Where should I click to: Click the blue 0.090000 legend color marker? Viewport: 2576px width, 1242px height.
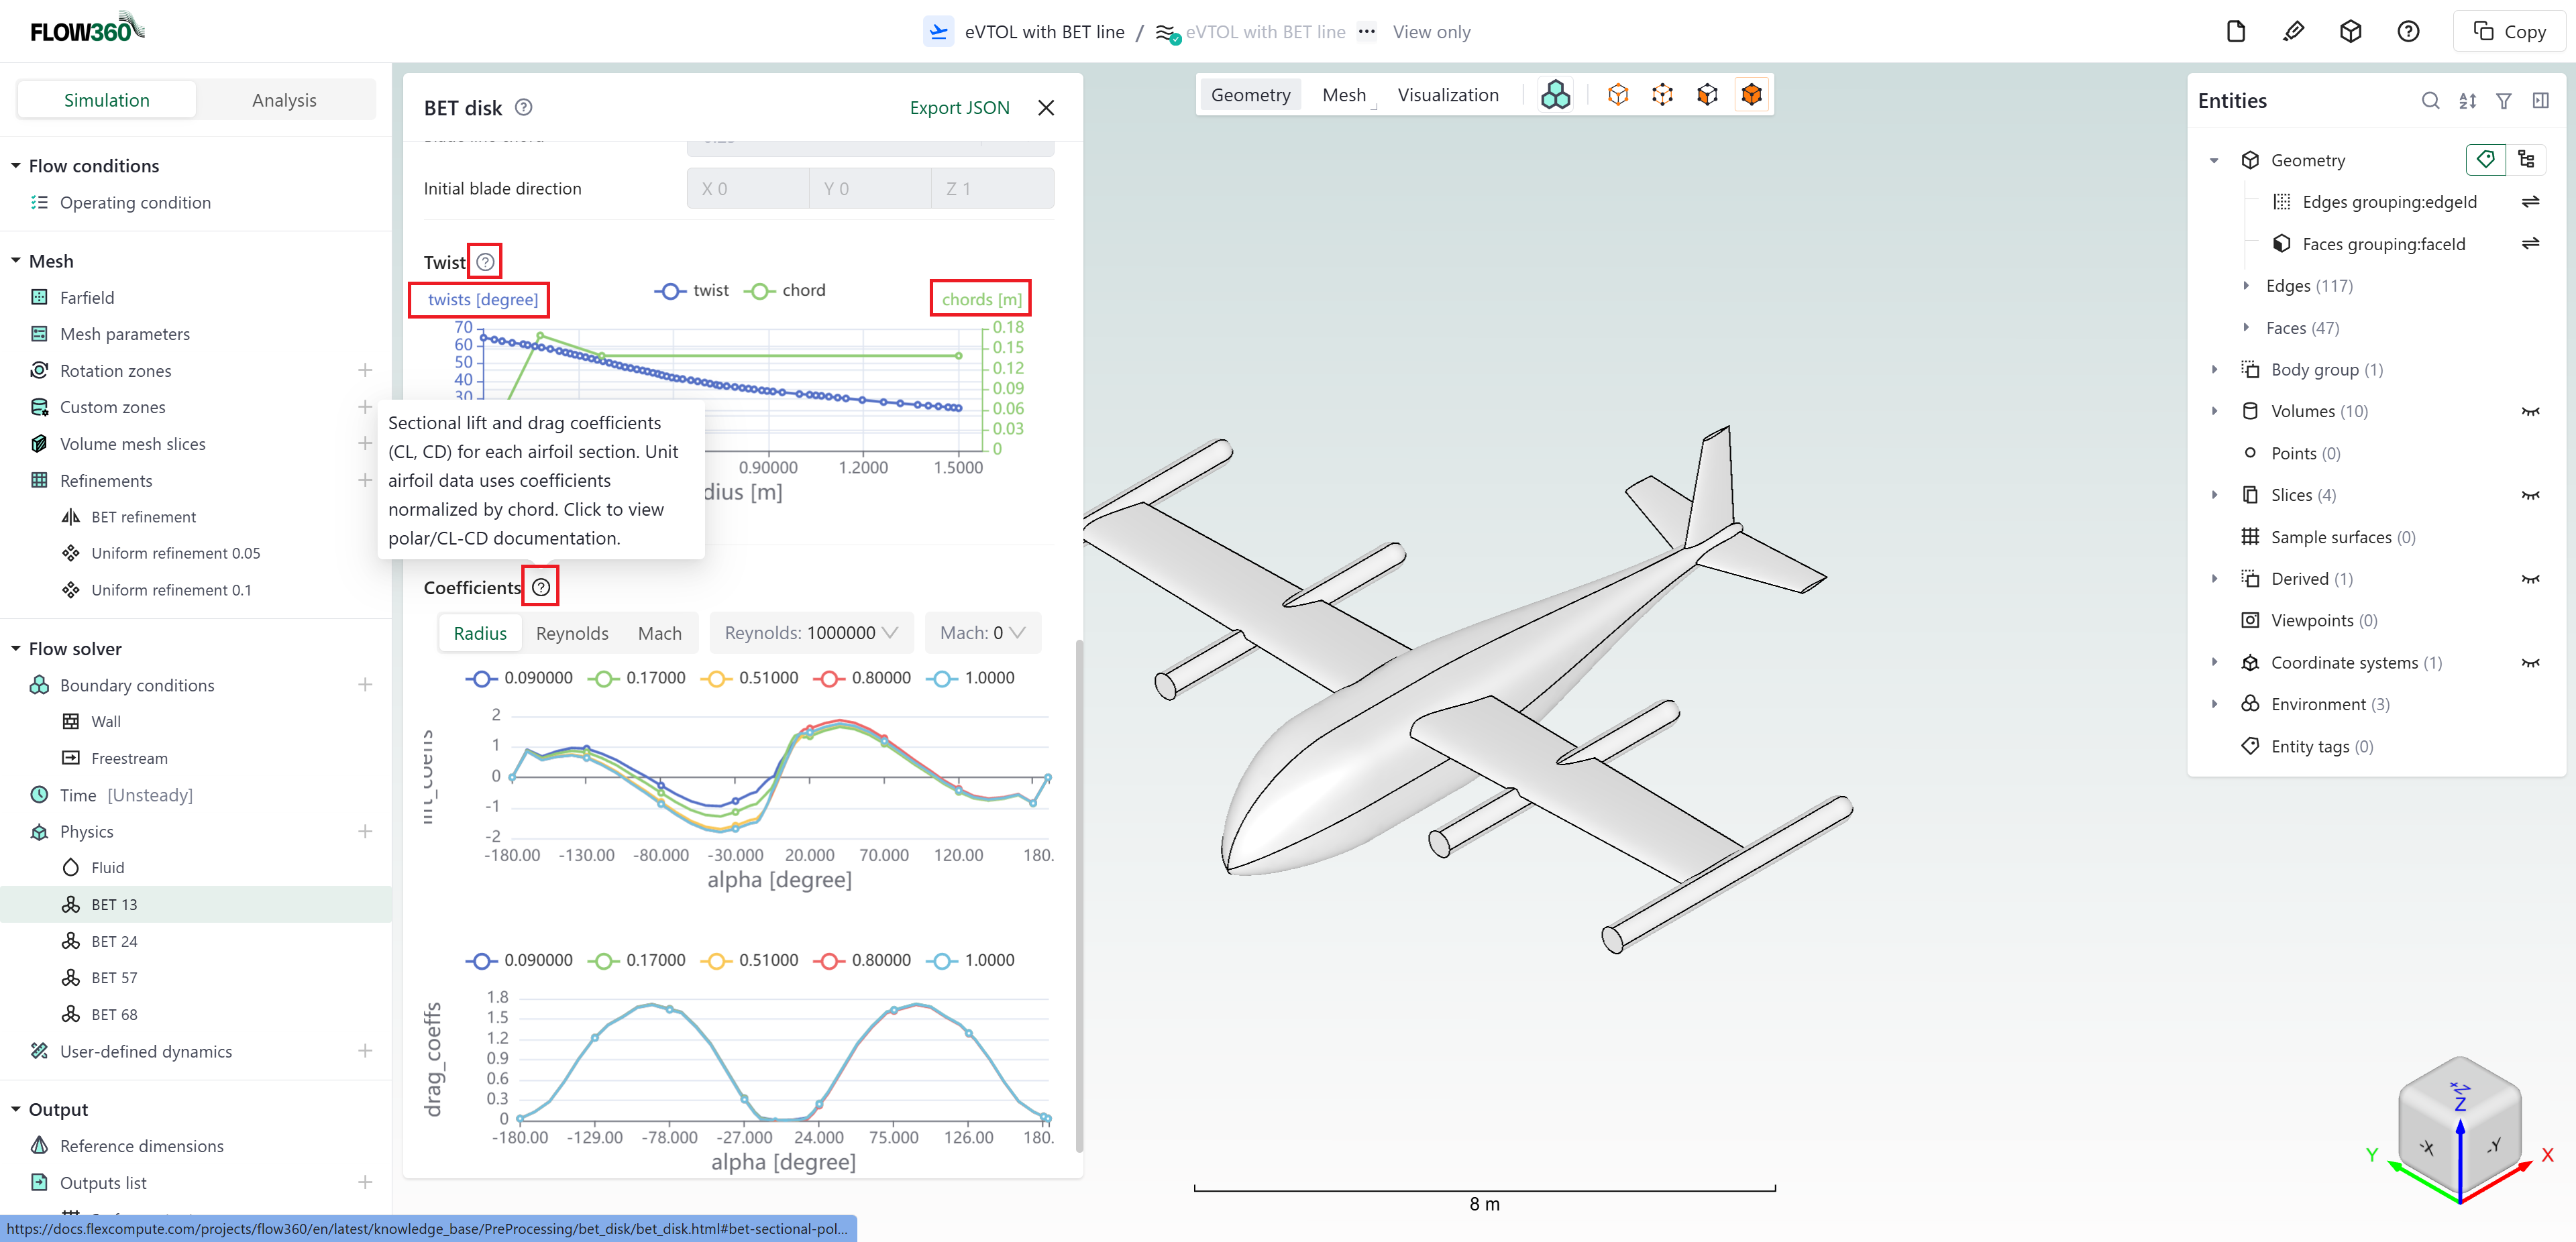482,678
